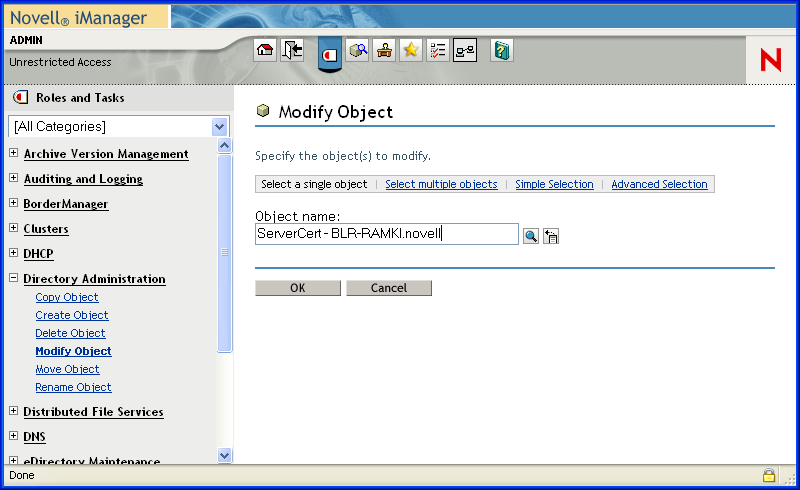Click the DNS heading
Screen dimensions: 800x490
[x=34, y=437]
